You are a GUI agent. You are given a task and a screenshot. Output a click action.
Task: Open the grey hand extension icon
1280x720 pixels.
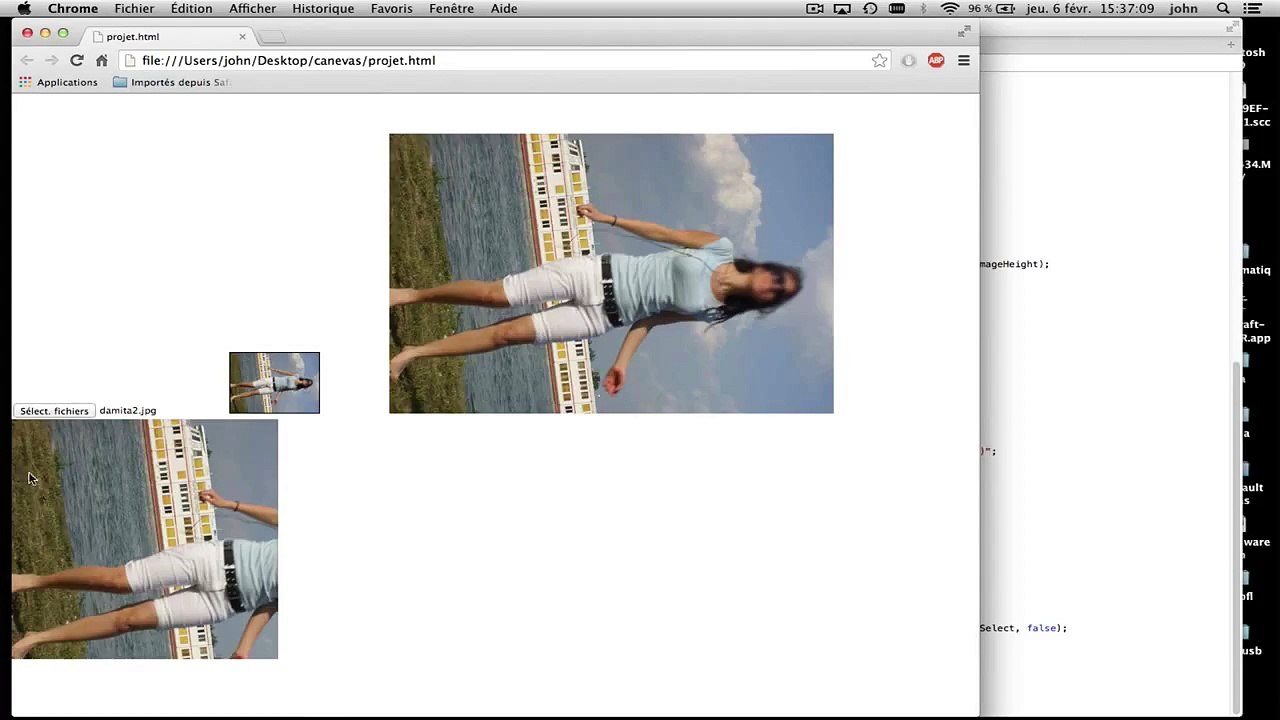coord(908,61)
